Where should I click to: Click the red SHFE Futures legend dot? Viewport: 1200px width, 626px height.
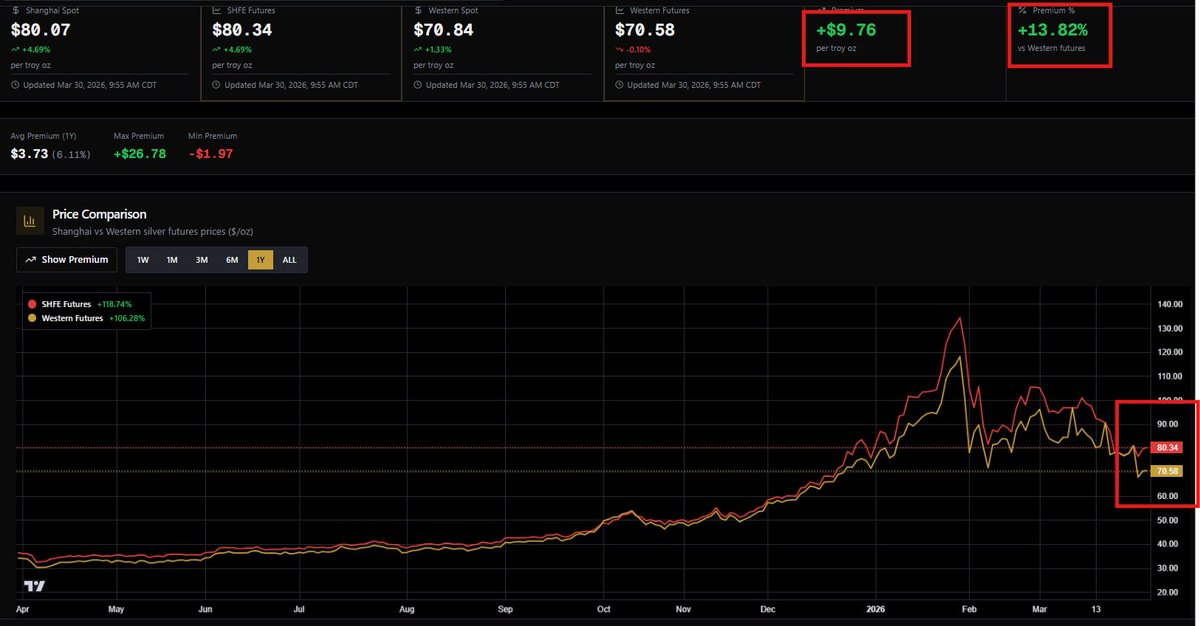33,303
